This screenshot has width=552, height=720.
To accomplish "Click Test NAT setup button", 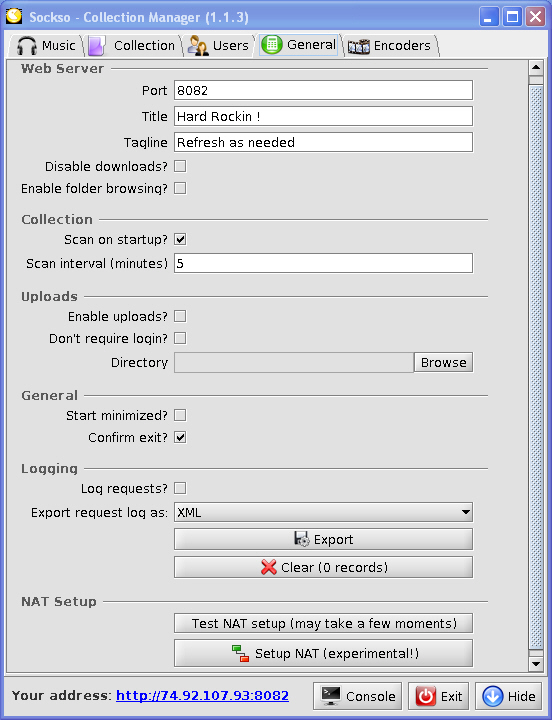I will tap(323, 623).
